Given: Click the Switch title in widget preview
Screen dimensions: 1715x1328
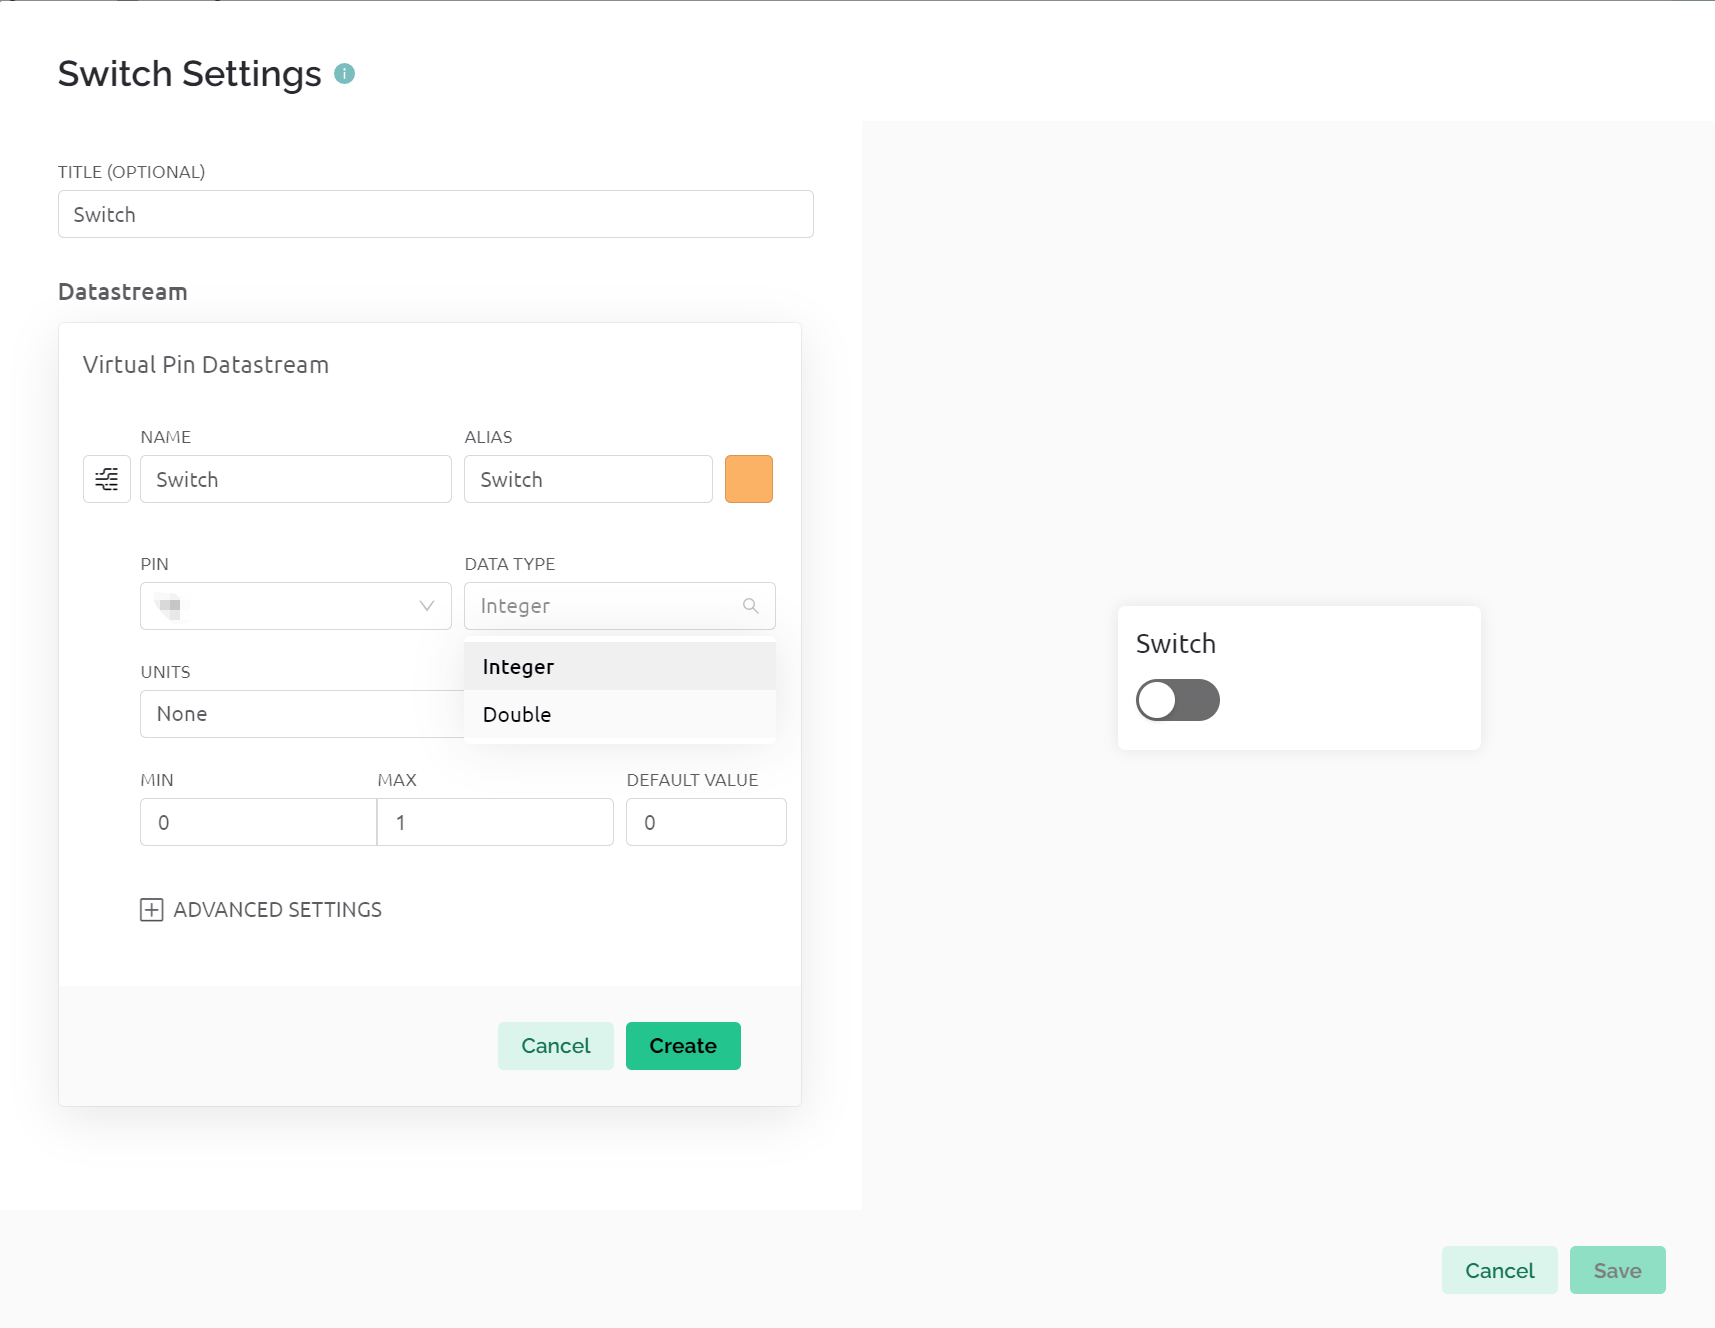Looking at the screenshot, I should tap(1176, 644).
